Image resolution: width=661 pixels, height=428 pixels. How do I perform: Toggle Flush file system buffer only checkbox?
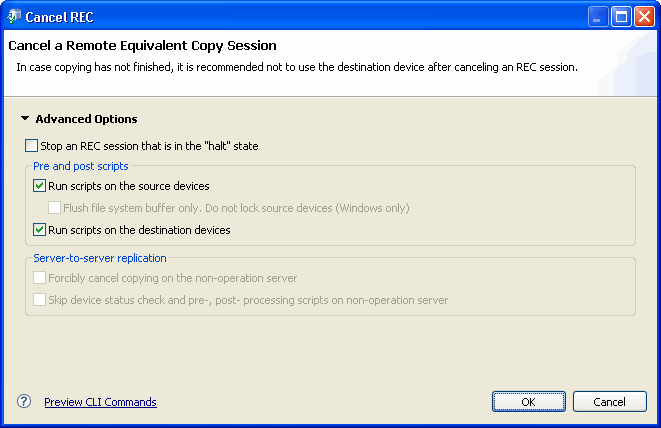pyautogui.click(x=54, y=208)
